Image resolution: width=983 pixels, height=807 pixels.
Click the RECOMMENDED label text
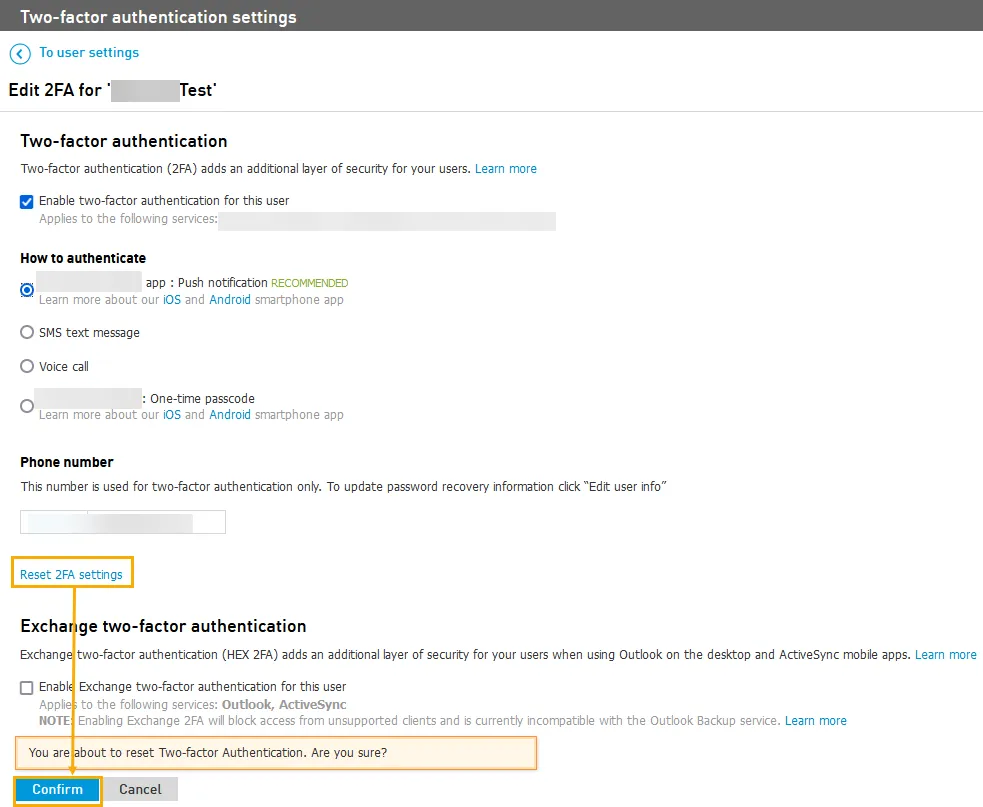(310, 283)
